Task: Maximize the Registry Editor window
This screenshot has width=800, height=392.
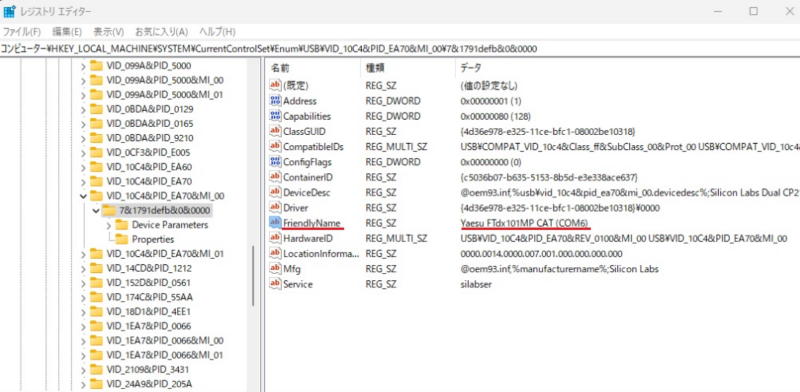Action: (x=754, y=11)
